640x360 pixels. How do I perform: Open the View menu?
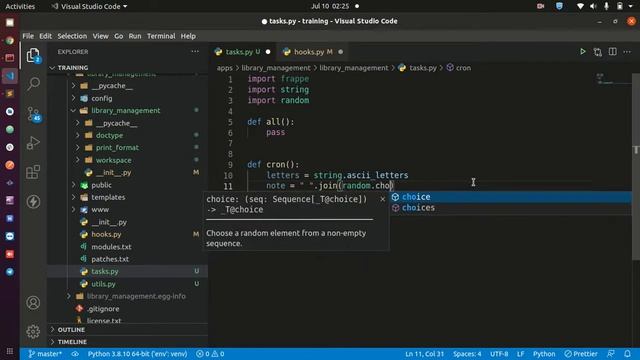100,36
